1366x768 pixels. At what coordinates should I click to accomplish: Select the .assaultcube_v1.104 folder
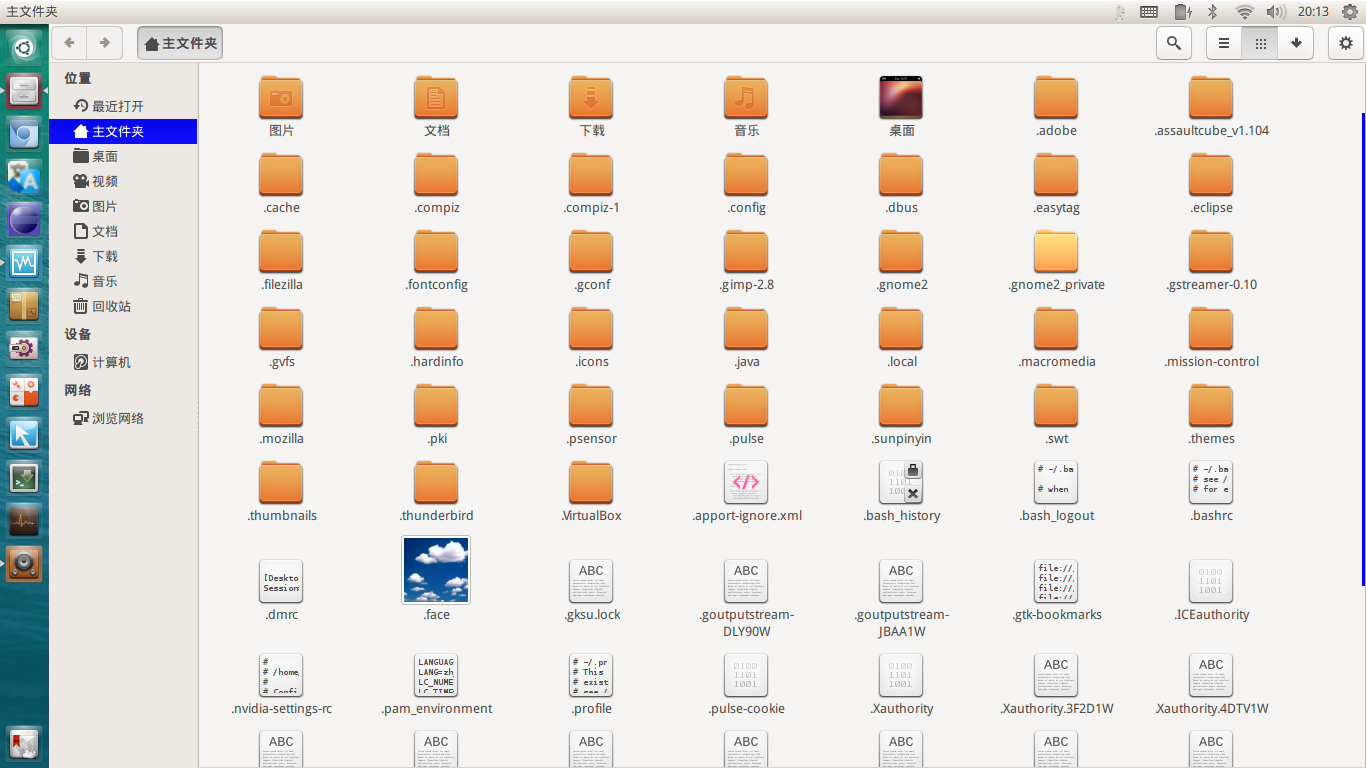pyautogui.click(x=1211, y=98)
